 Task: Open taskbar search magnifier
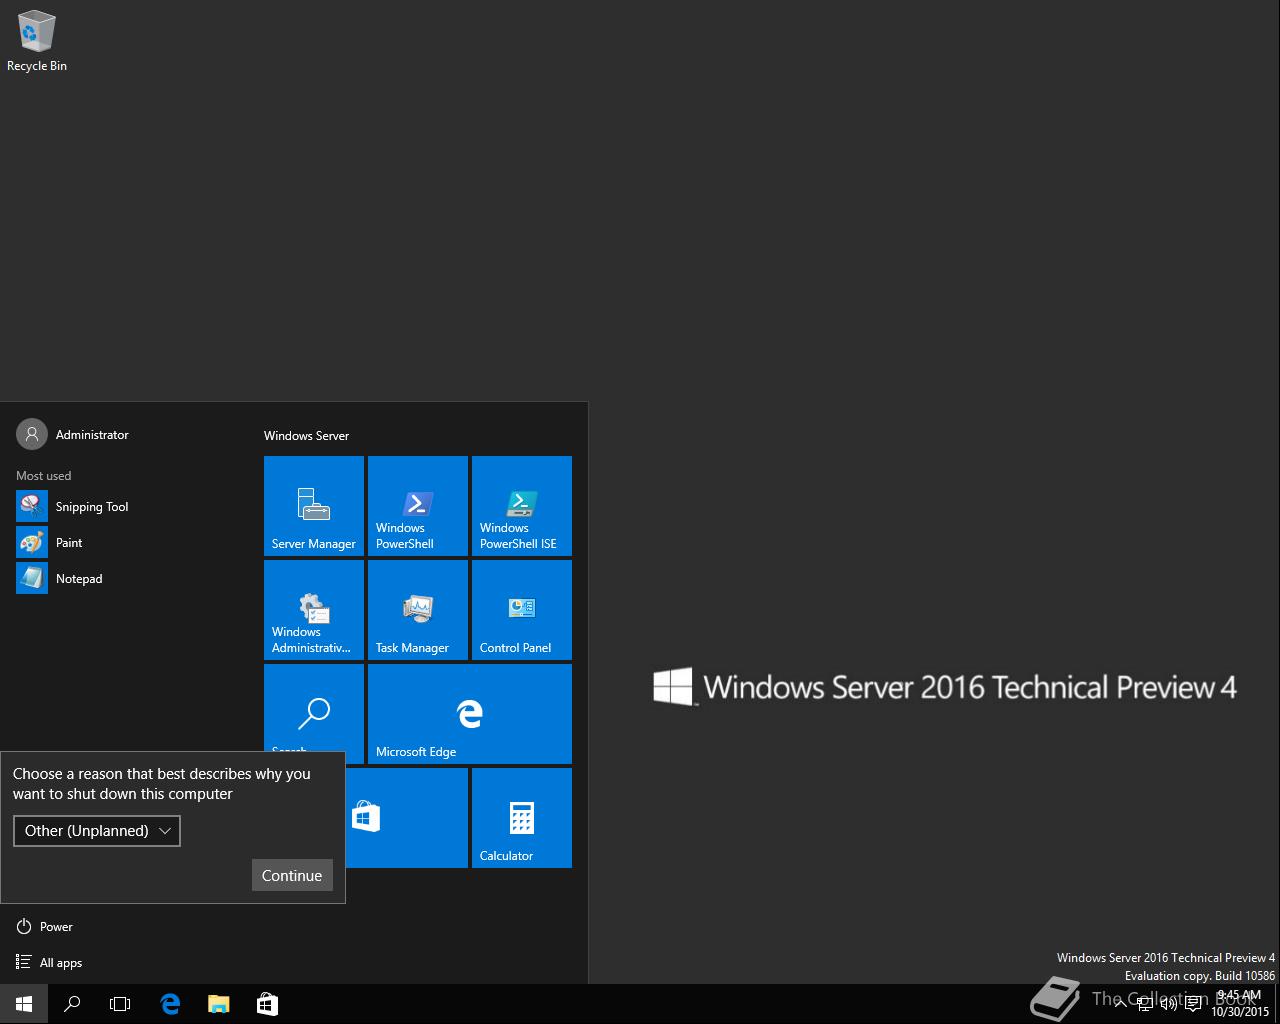point(72,1004)
